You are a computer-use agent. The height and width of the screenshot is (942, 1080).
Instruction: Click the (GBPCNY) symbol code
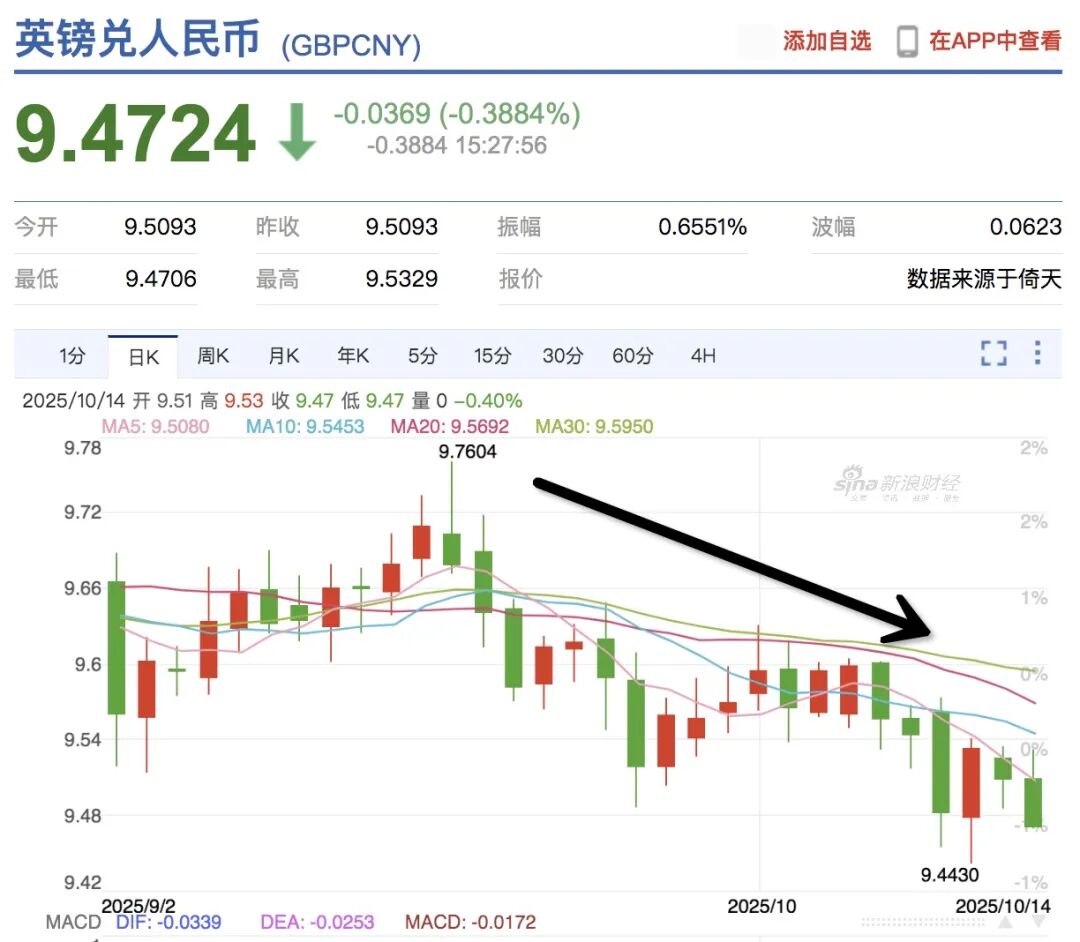tap(351, 45)
